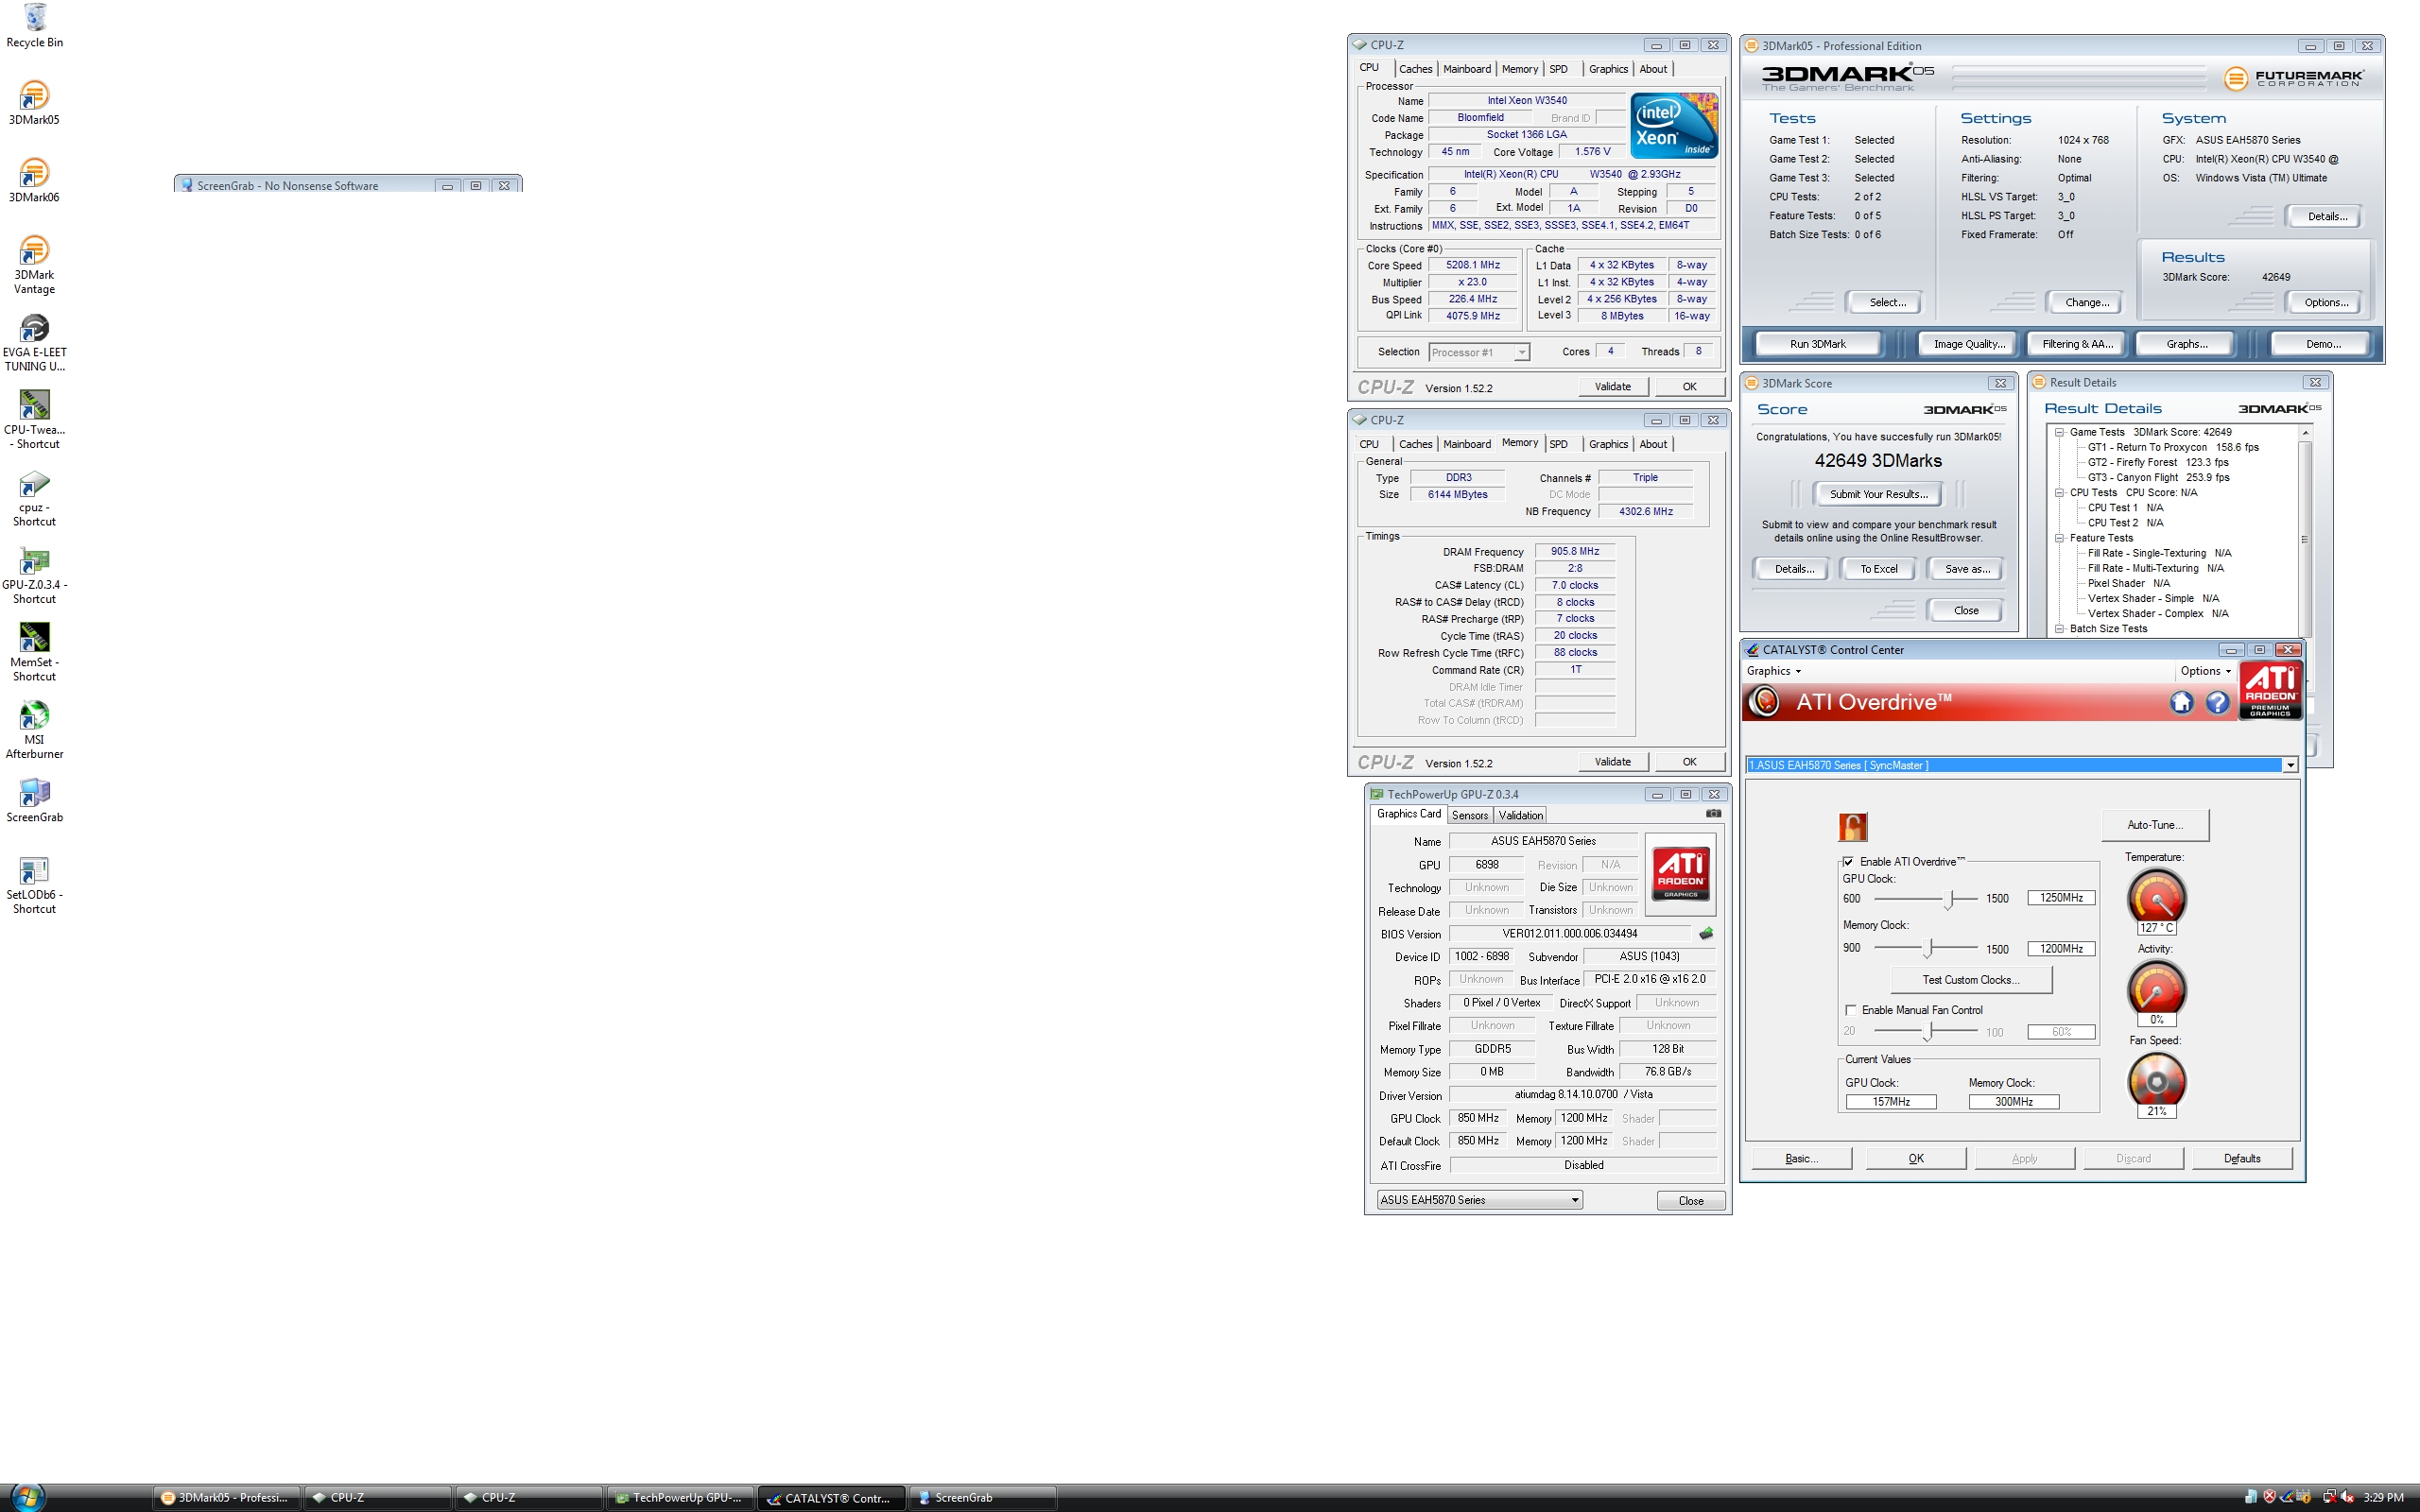Viewport: 2420px width, 1512px height.
Task: Click the Catalyst home icon
Action: [x=2181, y=703]
